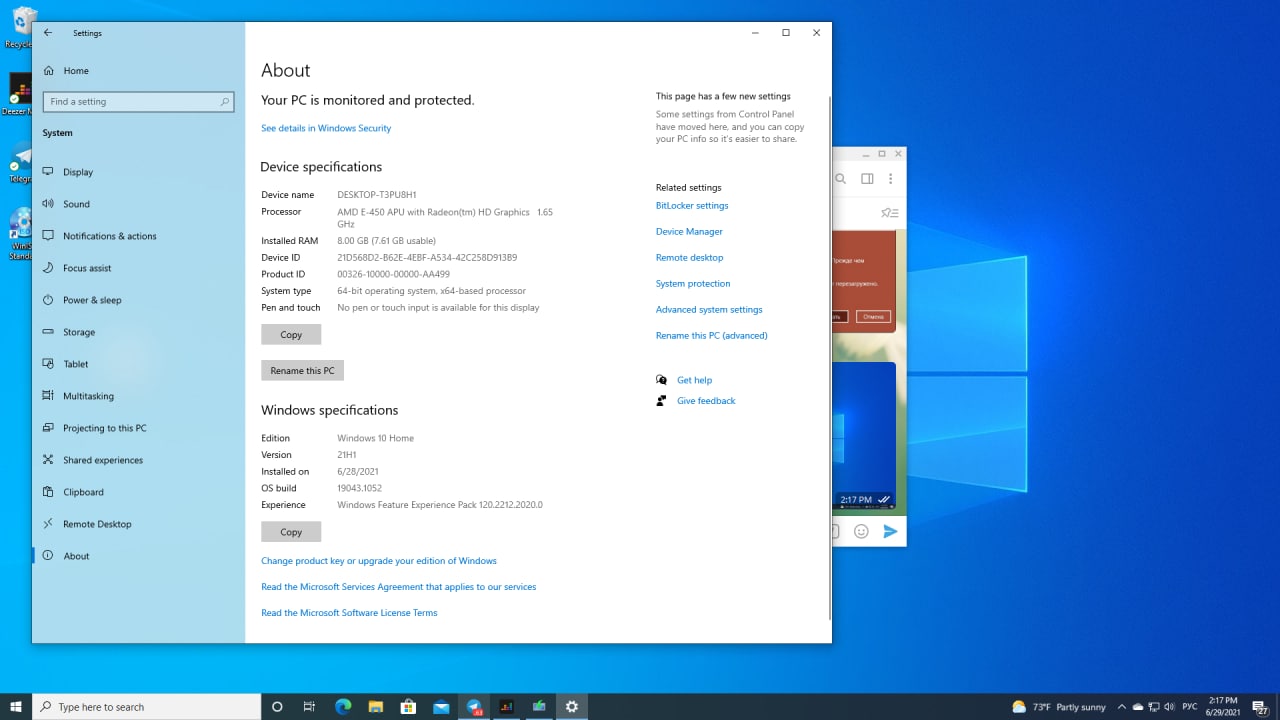This screenshot has width=1280, height=720.
Task: Click the taskbar search box
Action: click(x=146, y=707)
